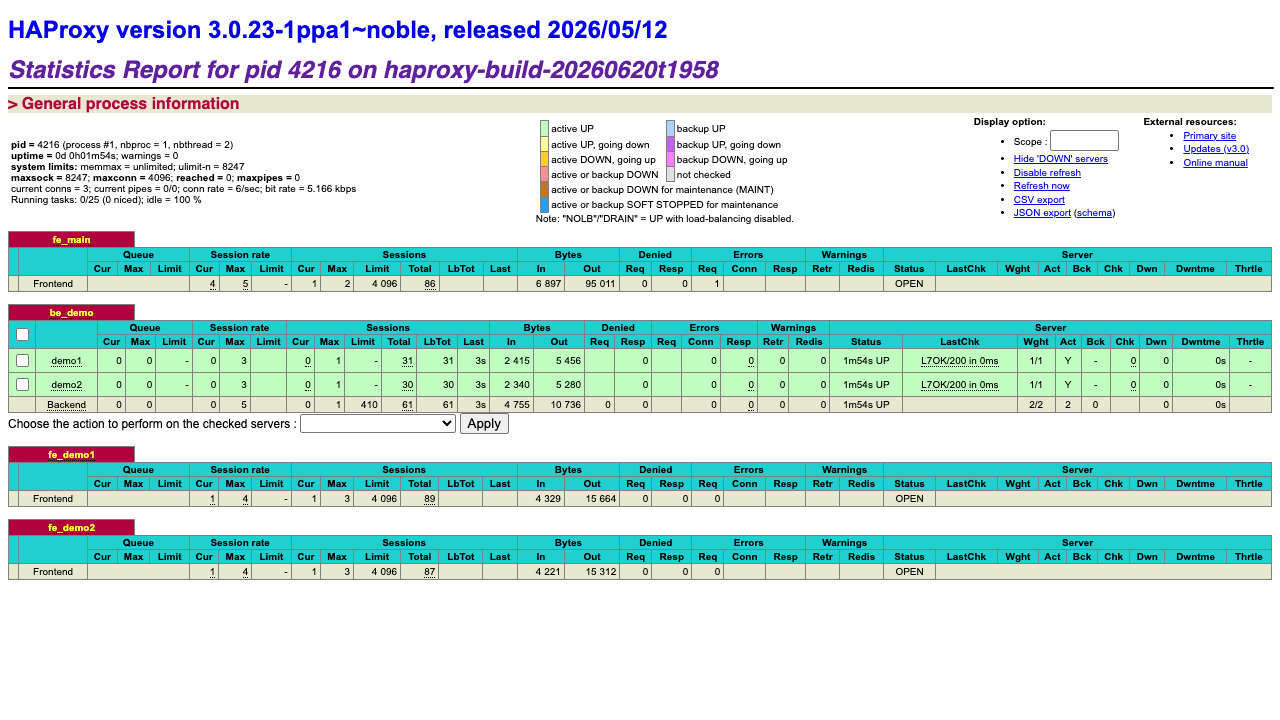
Task: Click demo2 sessions total value 30
Action: point(407,385)
